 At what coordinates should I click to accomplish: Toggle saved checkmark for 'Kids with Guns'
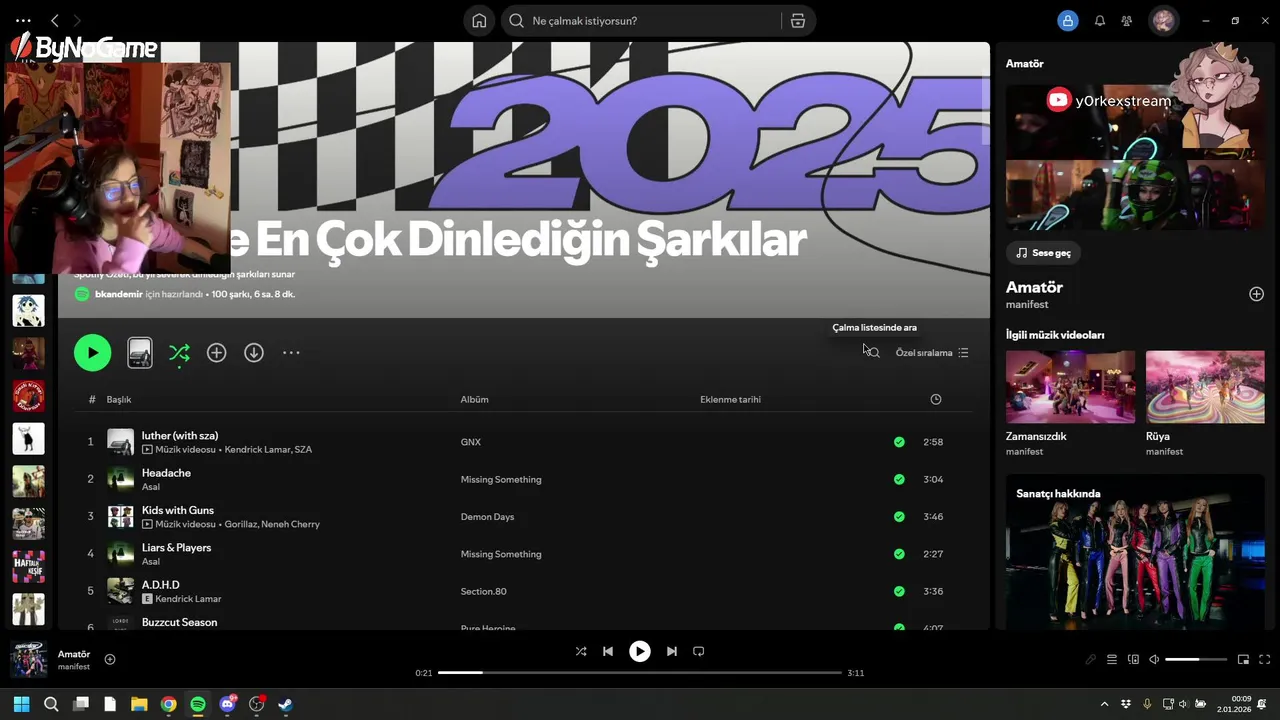tap(899, 517)
